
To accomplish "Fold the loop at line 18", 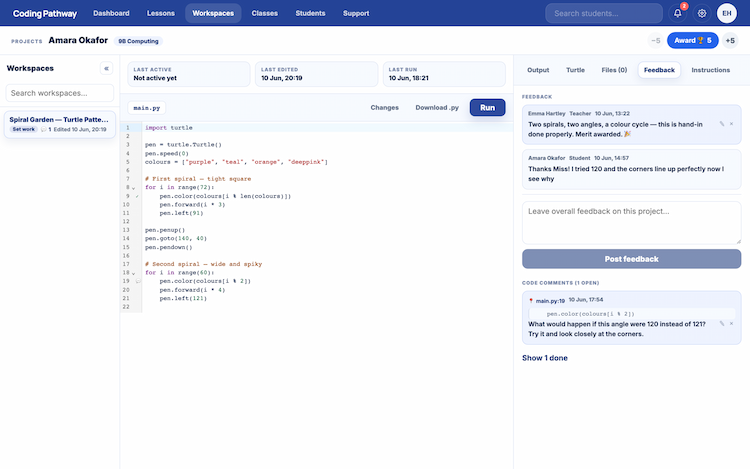I will [x=133, y=273].
